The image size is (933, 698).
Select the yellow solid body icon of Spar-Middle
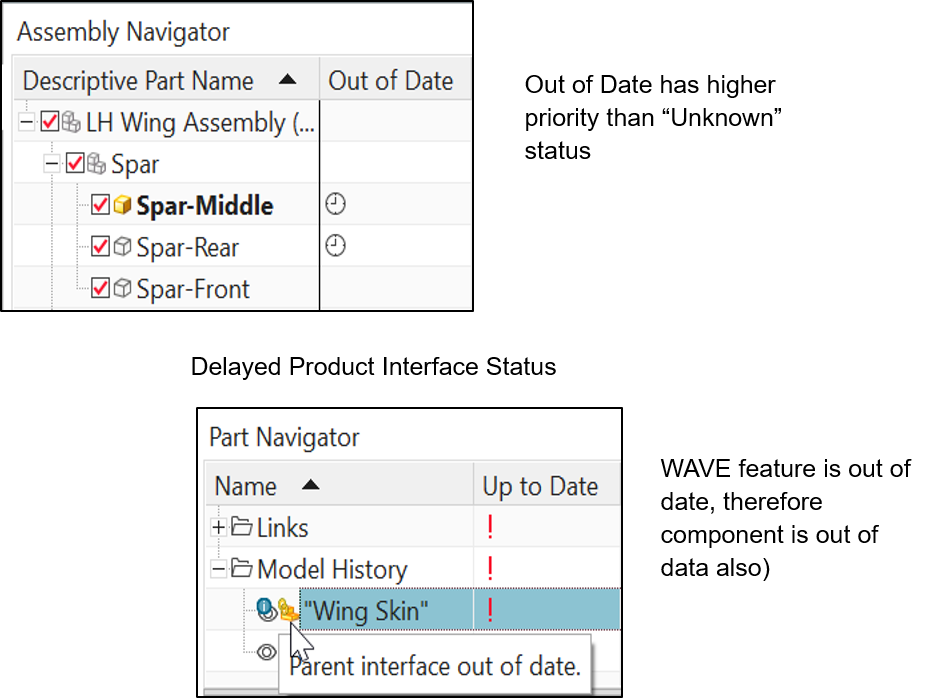[121, 205]
